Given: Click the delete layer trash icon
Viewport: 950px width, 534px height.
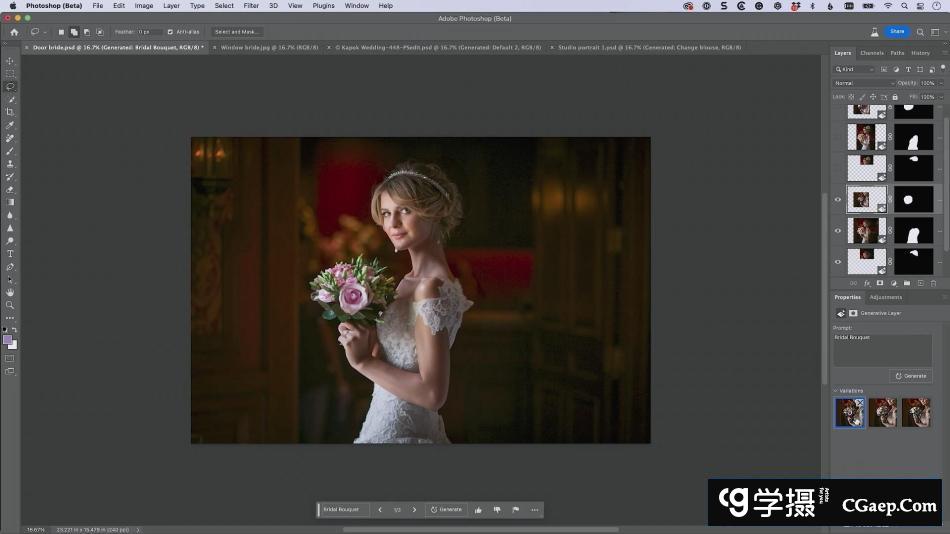Looking at the screenshot, I should click(x=934, y=283).
